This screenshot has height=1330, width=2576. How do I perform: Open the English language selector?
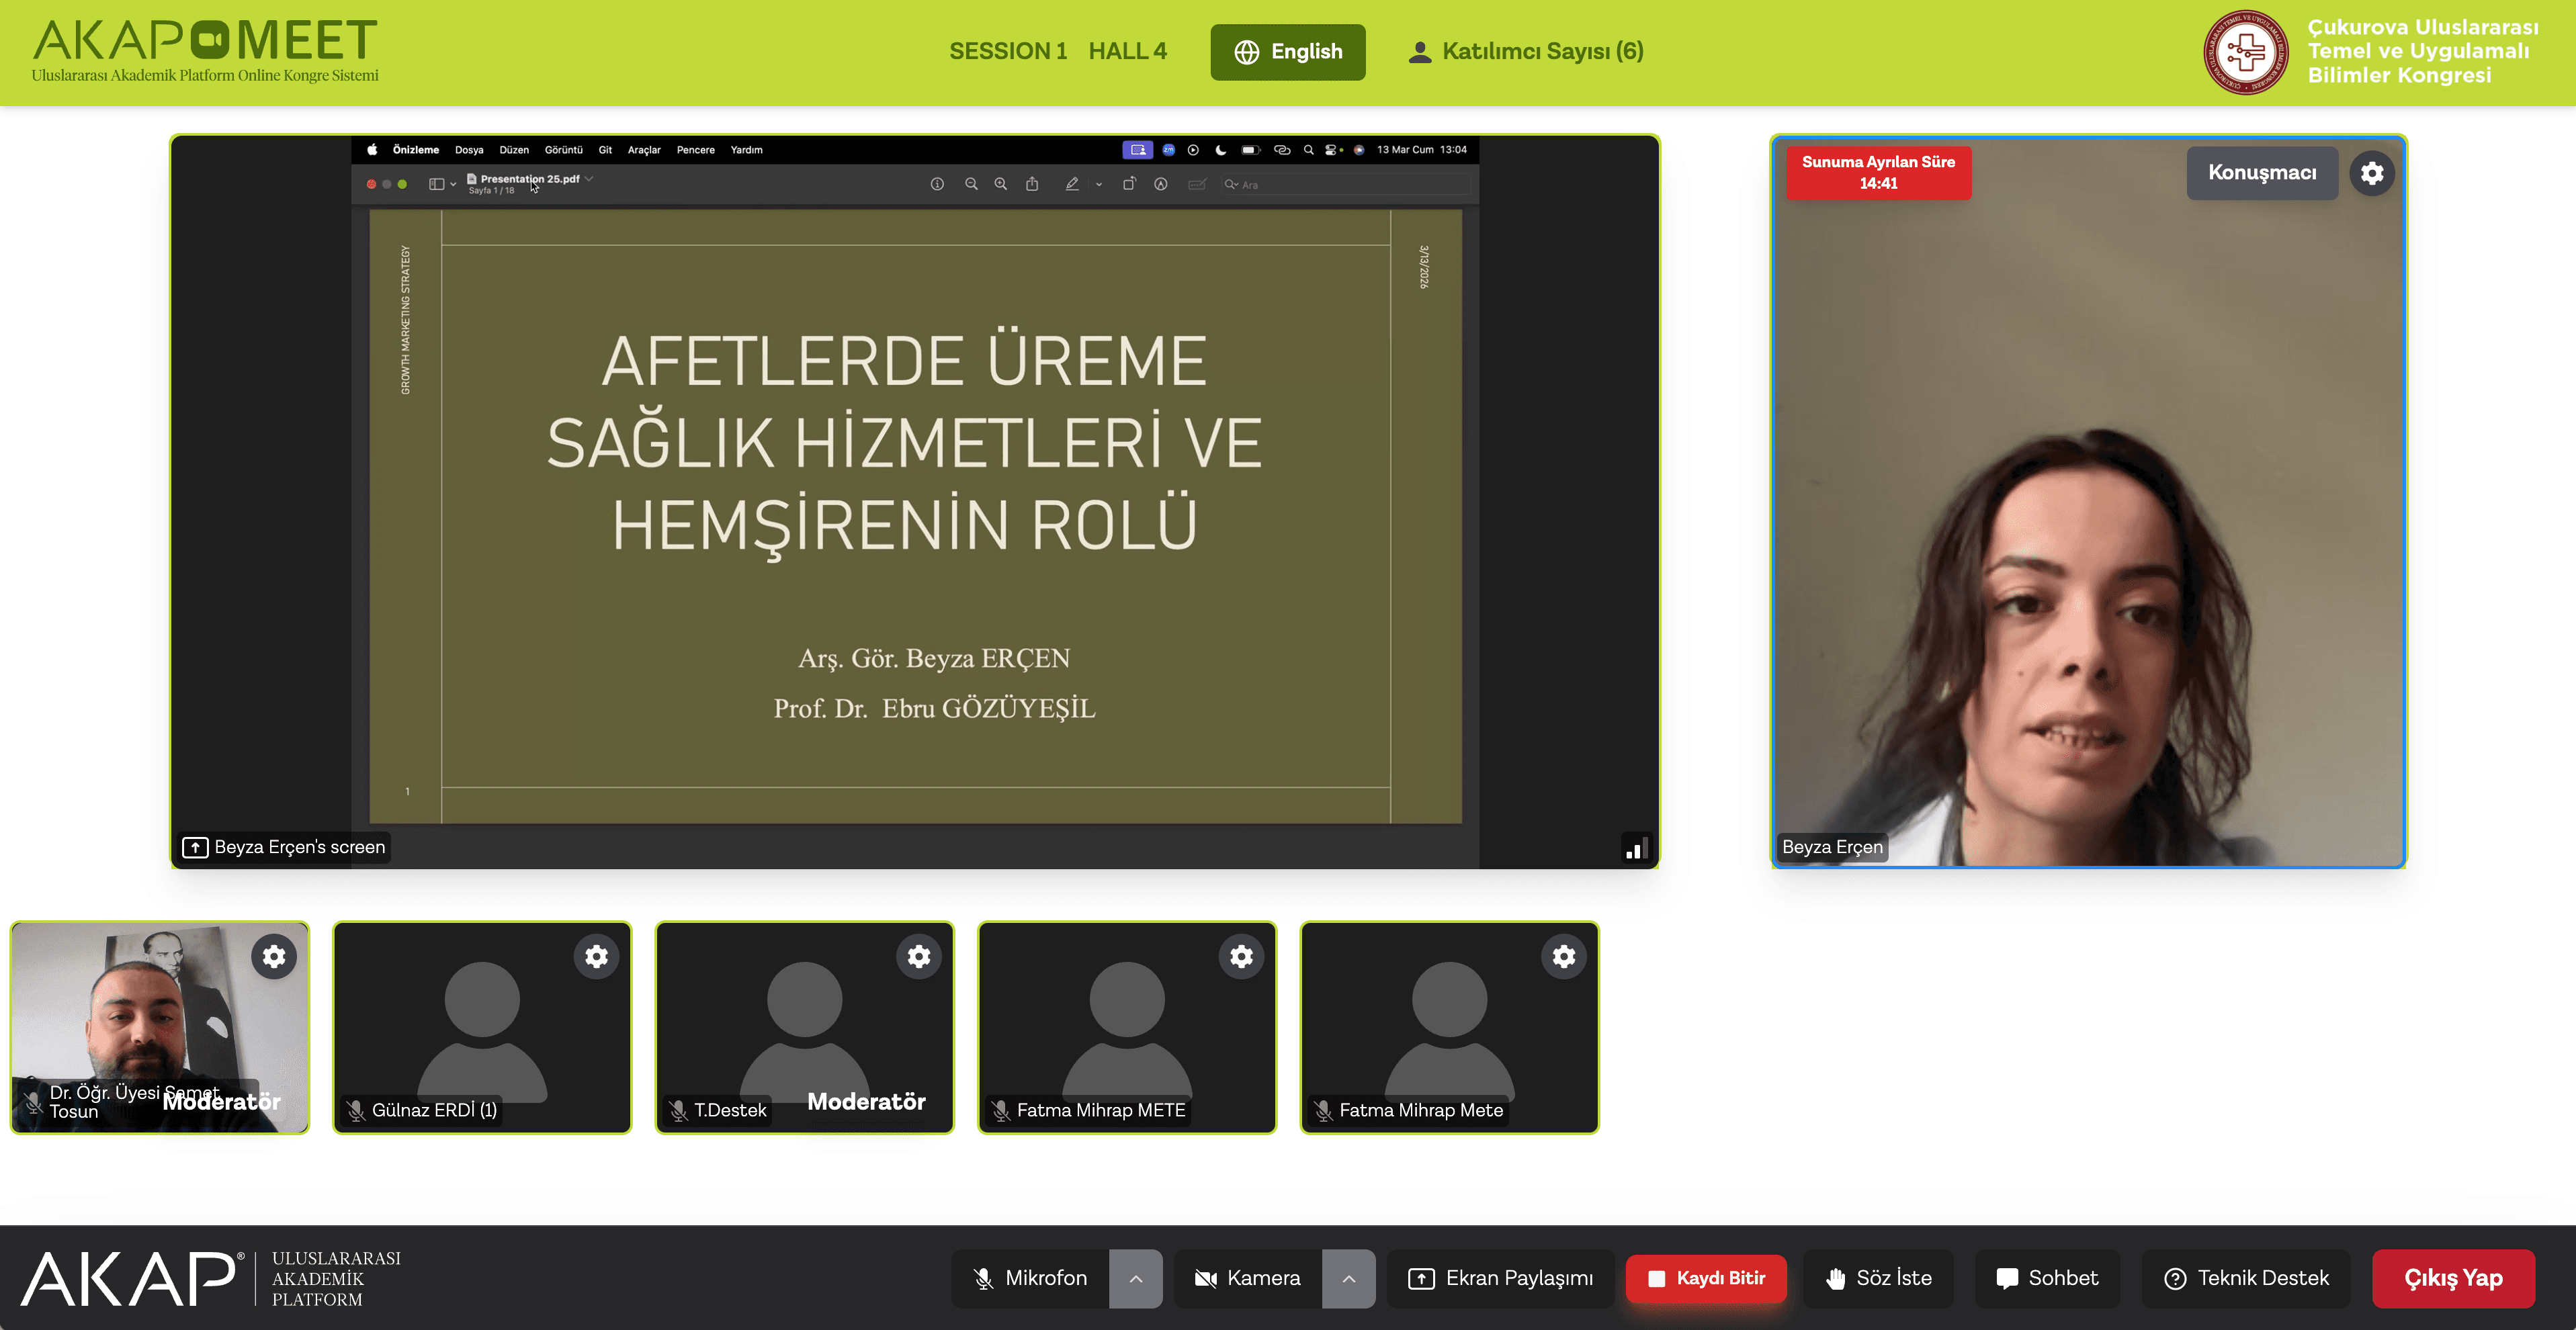click(1288, 52)
